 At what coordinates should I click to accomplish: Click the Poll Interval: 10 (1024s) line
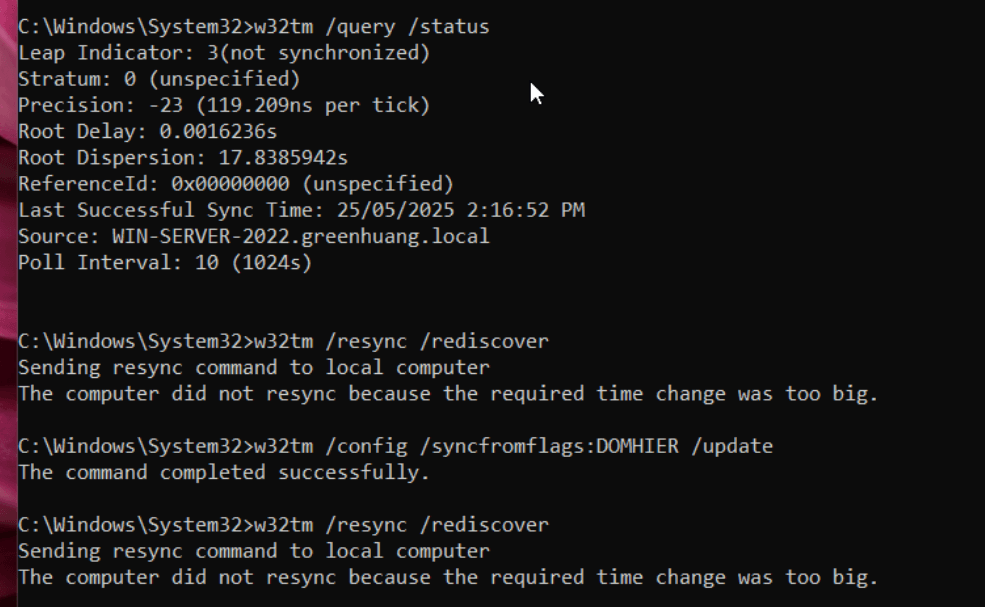click(165, 263)
